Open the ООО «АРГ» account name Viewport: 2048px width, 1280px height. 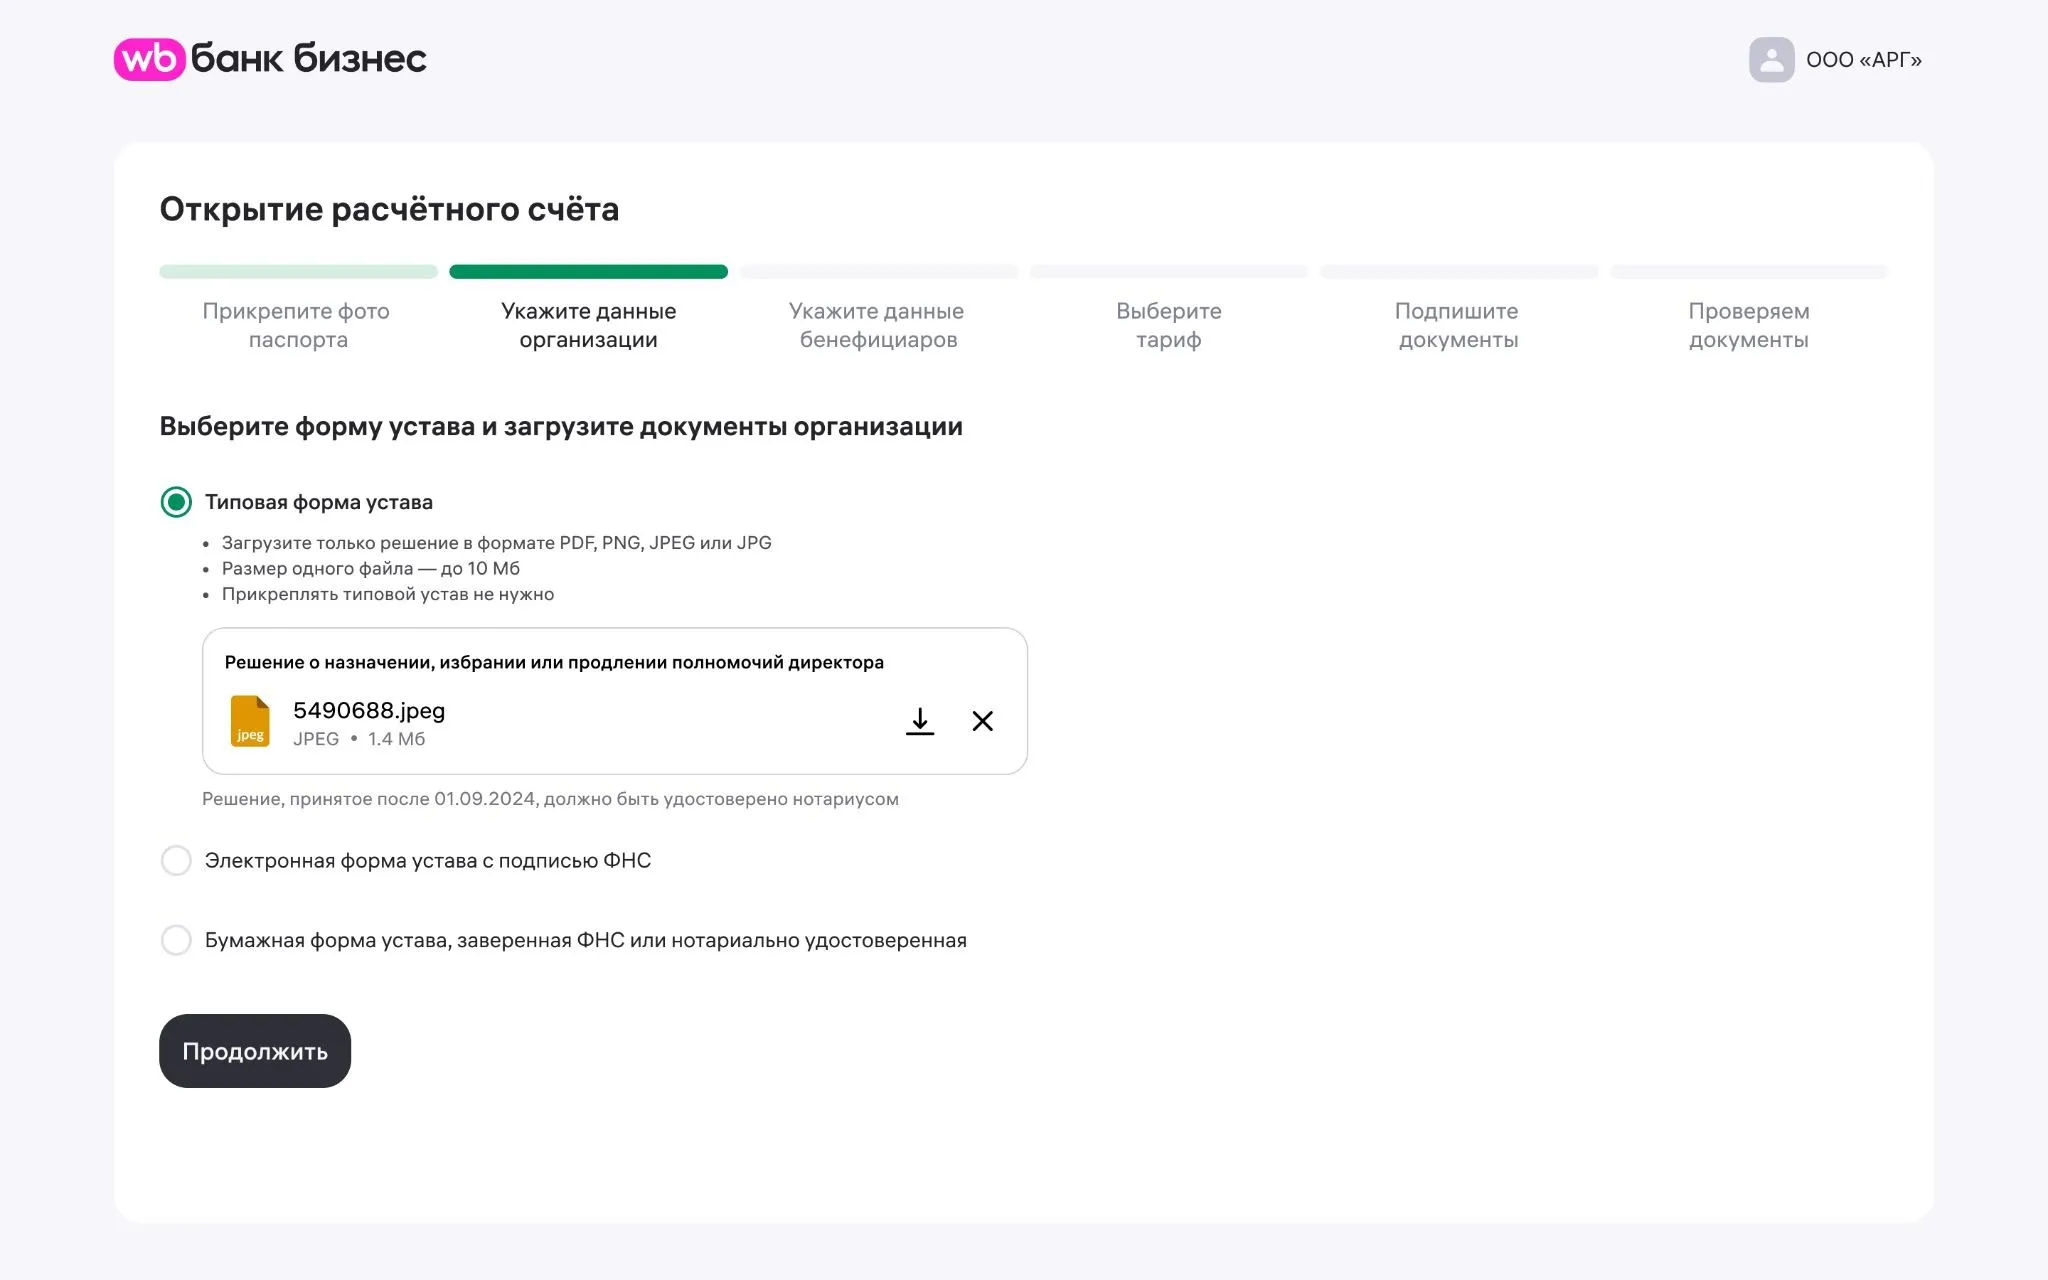pyautogui.click(x=1864, y=60)
